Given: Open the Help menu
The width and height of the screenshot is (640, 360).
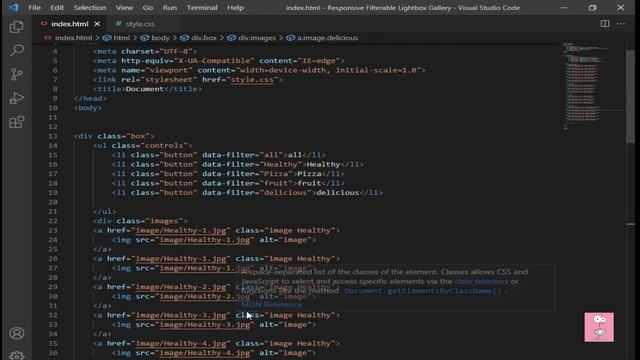Looking at the screenshot, I should (x=235, y=8).
